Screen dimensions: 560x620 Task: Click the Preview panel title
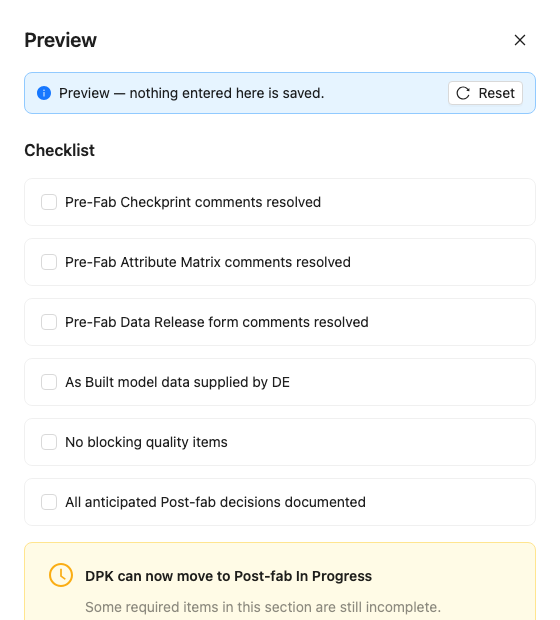61,40
